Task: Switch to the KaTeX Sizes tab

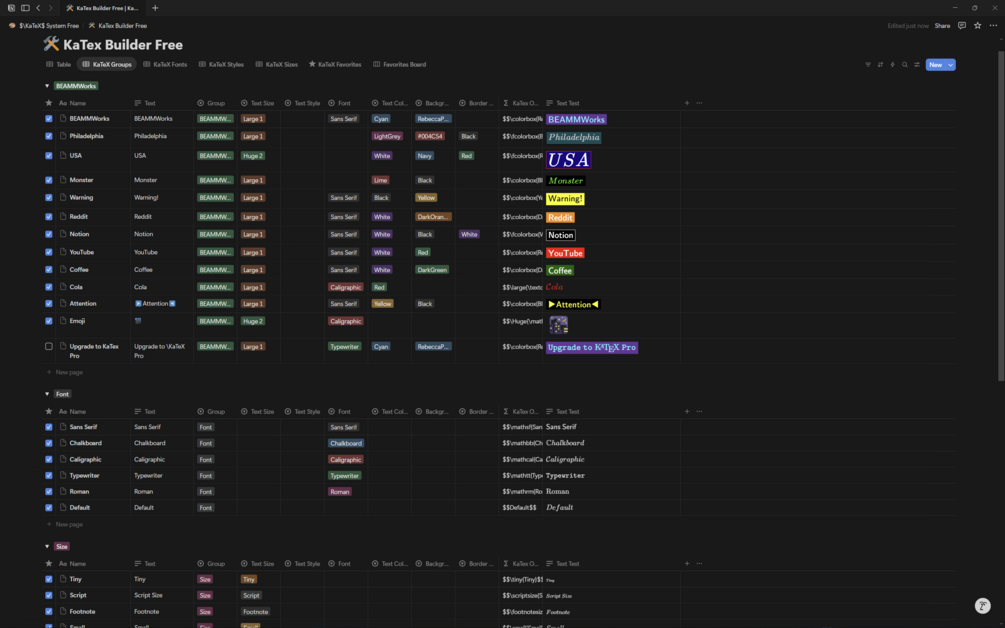Action: pos(277,64)
